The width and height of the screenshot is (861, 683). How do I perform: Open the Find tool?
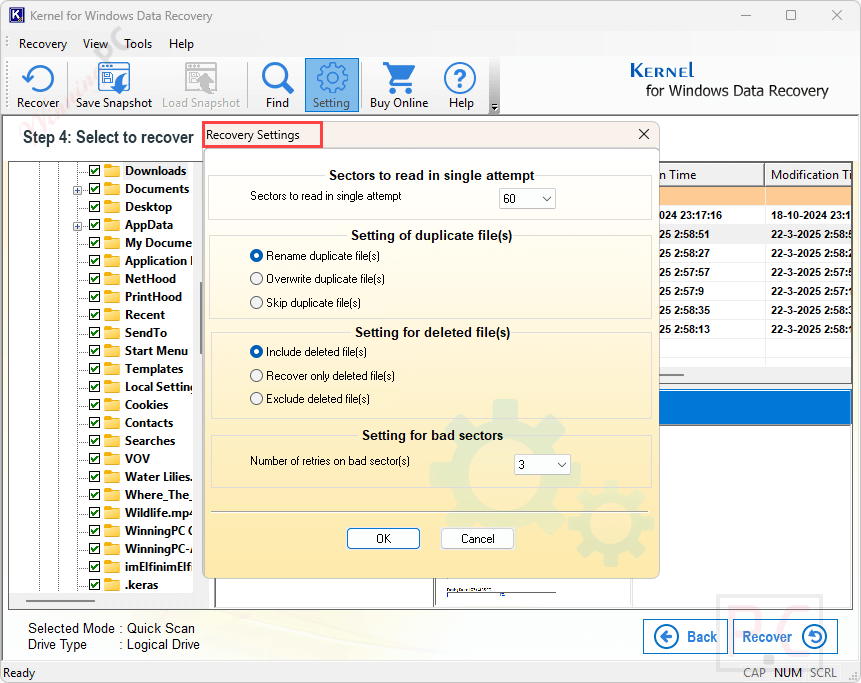[277, 86]
